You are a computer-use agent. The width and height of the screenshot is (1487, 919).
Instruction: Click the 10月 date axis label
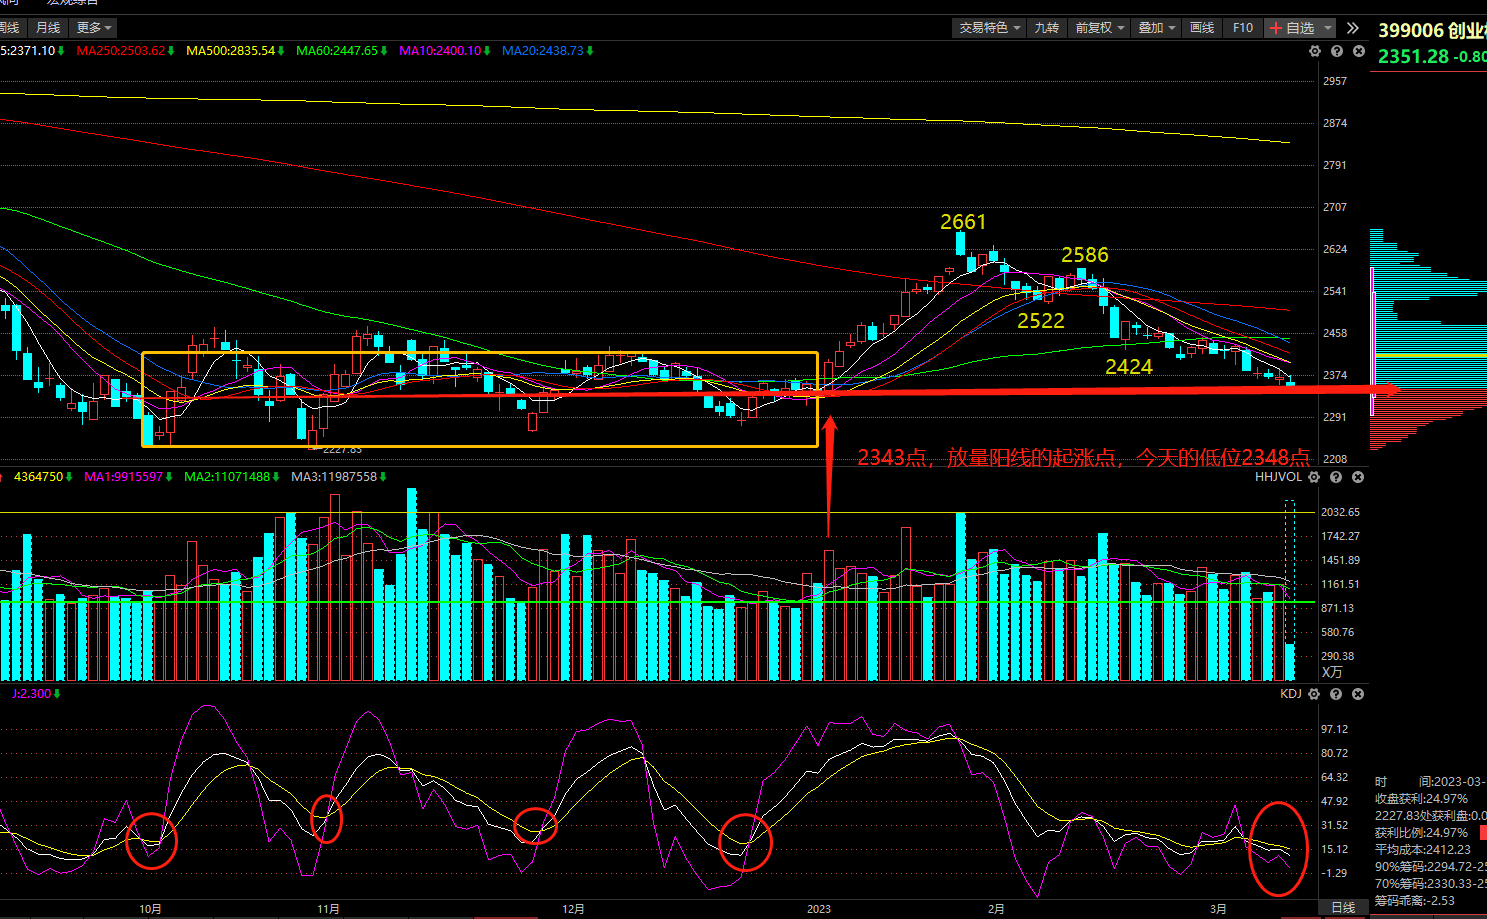point(150,909)
